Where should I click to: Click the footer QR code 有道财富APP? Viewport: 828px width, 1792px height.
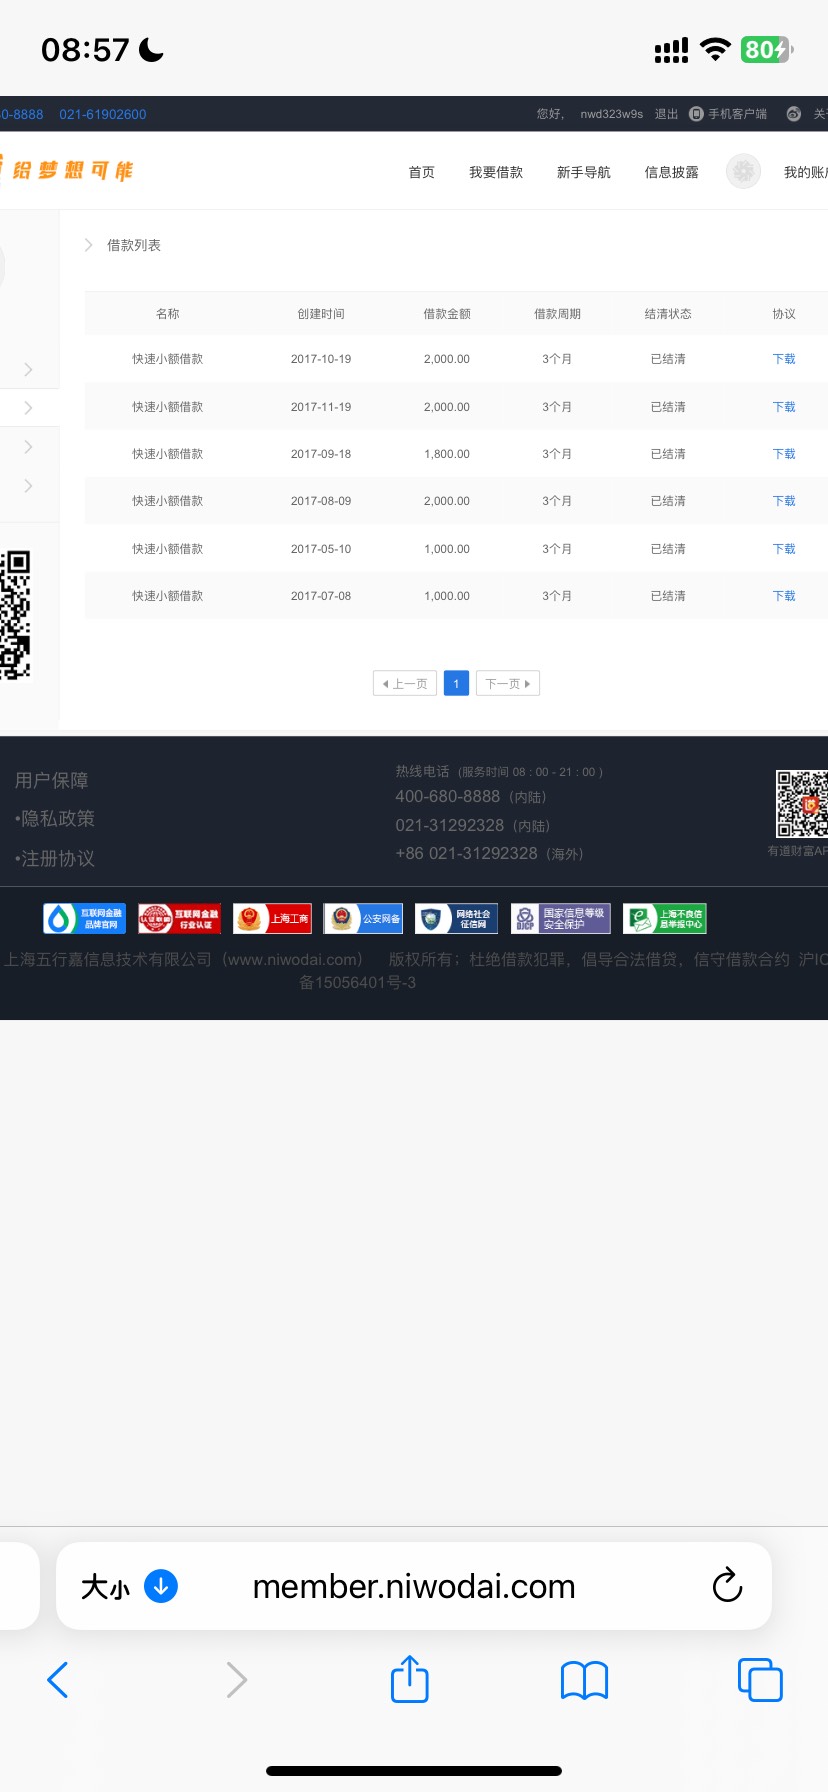coord(802,803)
